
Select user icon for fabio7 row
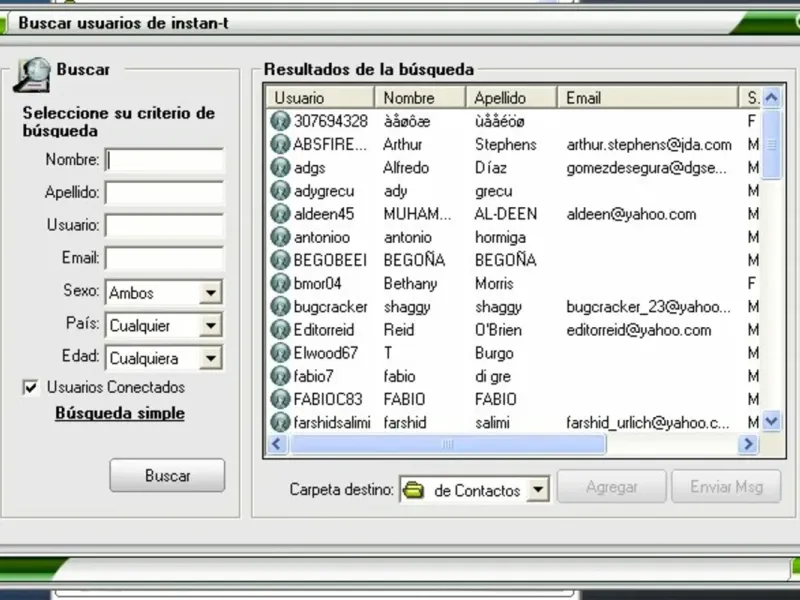pyautogui.click(x=280, y=376)
